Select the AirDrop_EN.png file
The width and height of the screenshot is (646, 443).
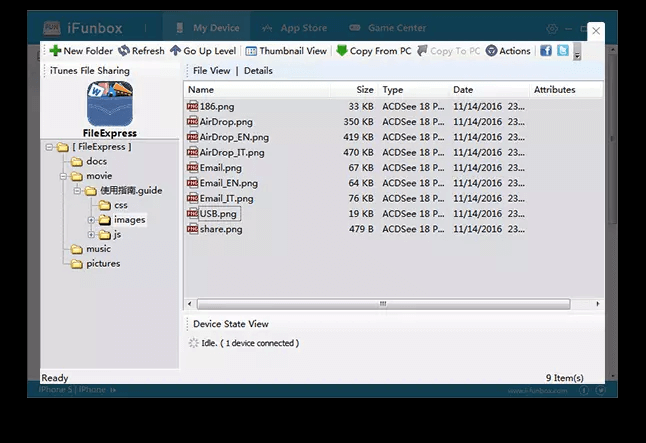coord(233,137)
